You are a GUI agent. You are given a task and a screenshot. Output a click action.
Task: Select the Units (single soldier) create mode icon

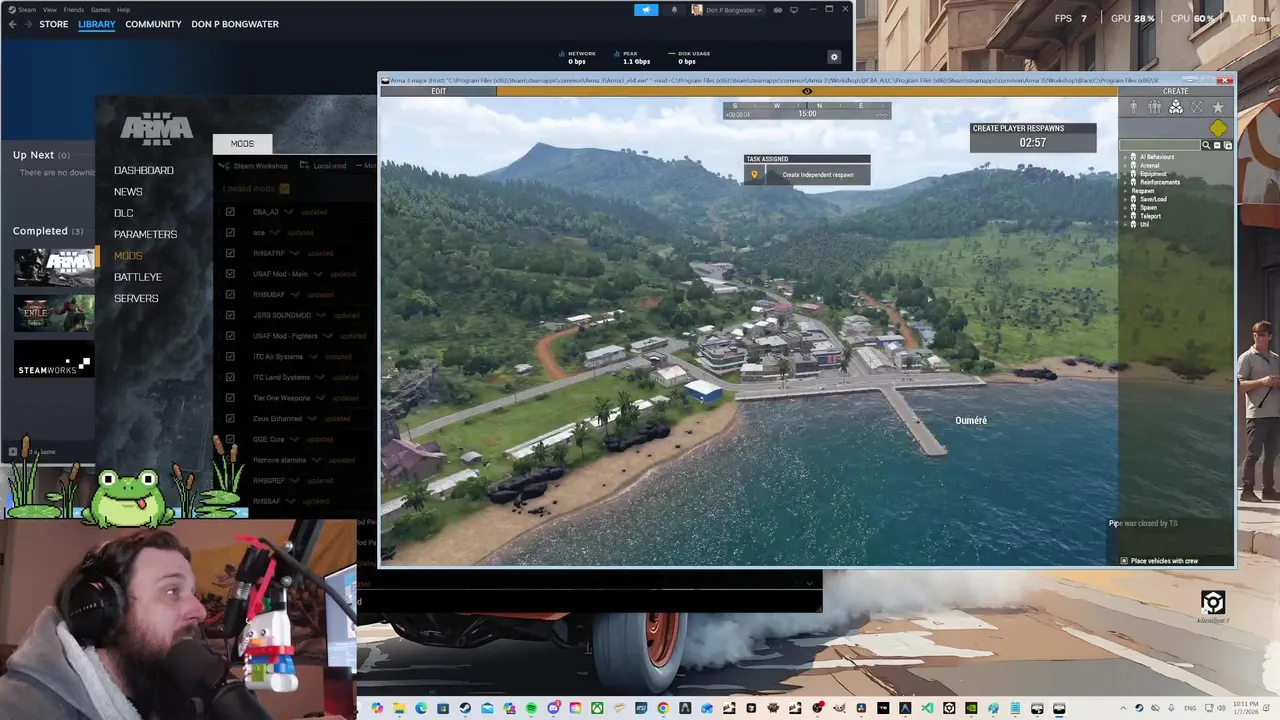point(1133,107)
